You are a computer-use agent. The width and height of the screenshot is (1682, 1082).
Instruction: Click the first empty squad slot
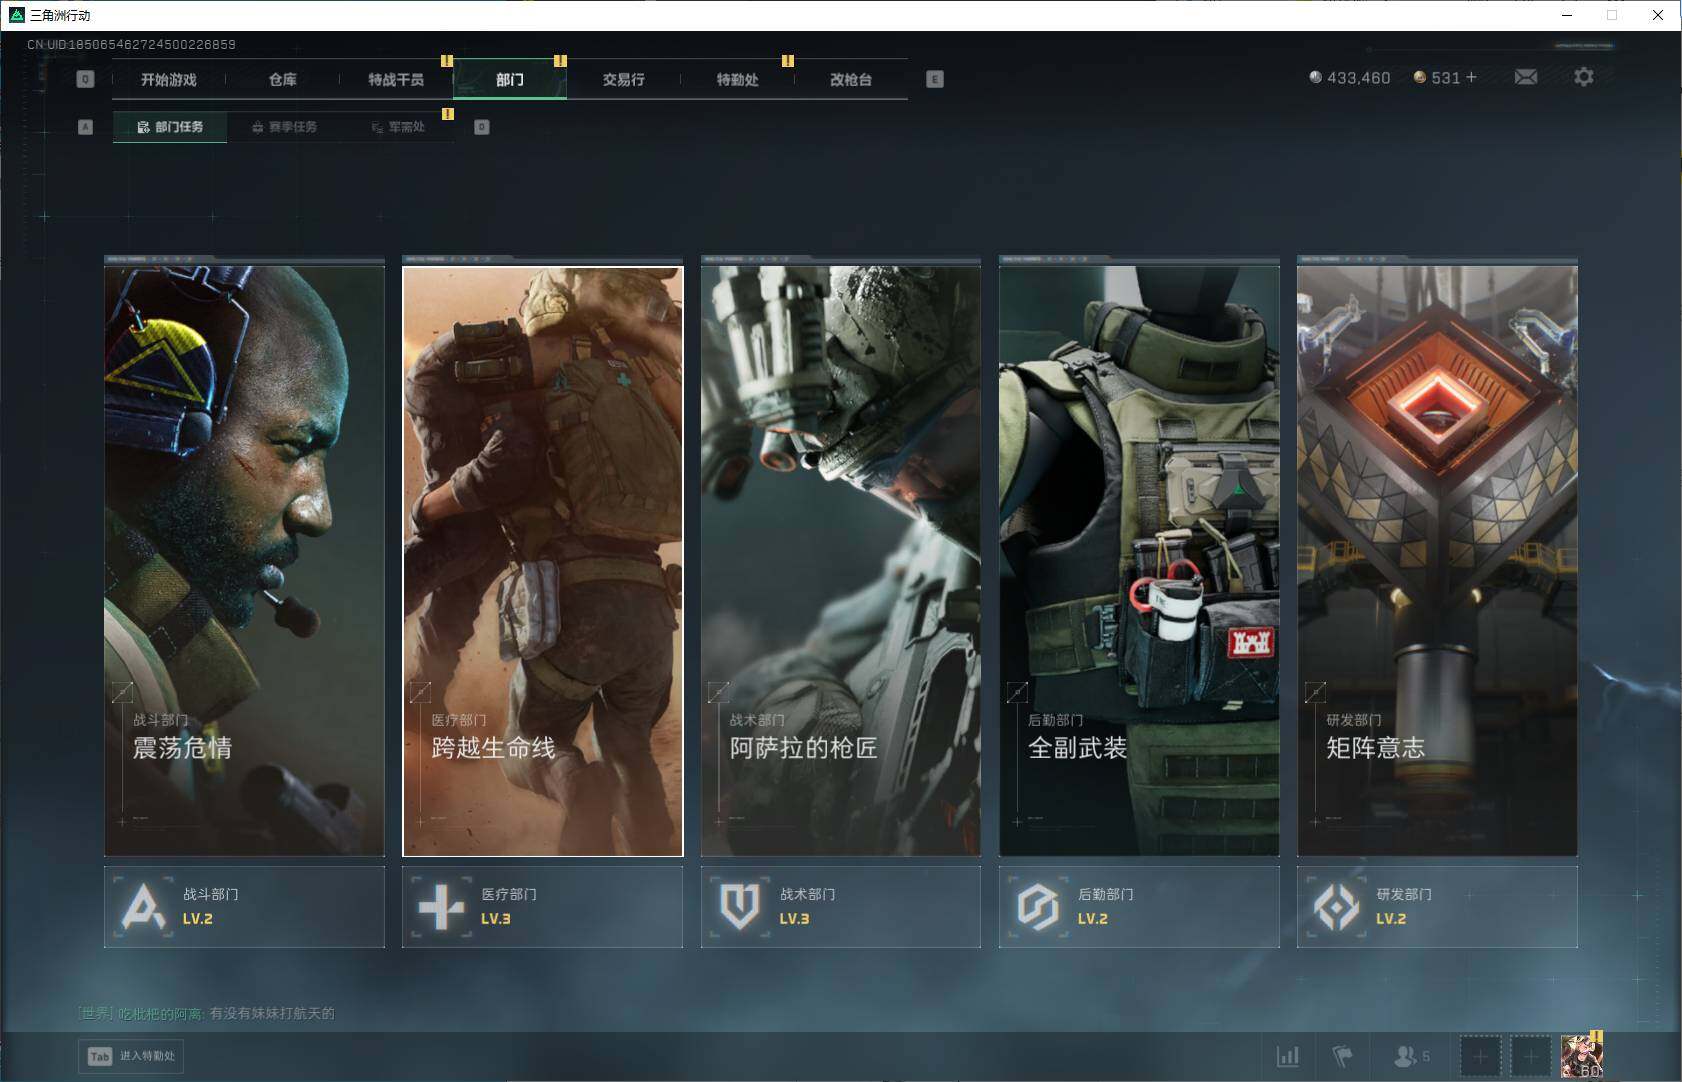point(1480,1056)
